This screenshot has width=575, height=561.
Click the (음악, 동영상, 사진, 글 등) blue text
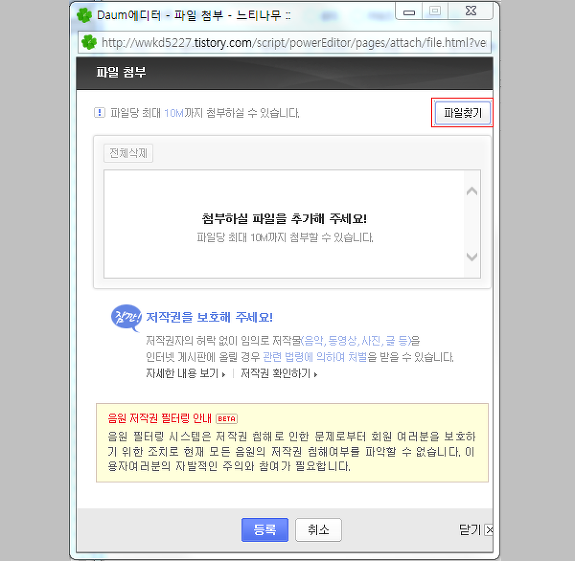coord(356,341)
